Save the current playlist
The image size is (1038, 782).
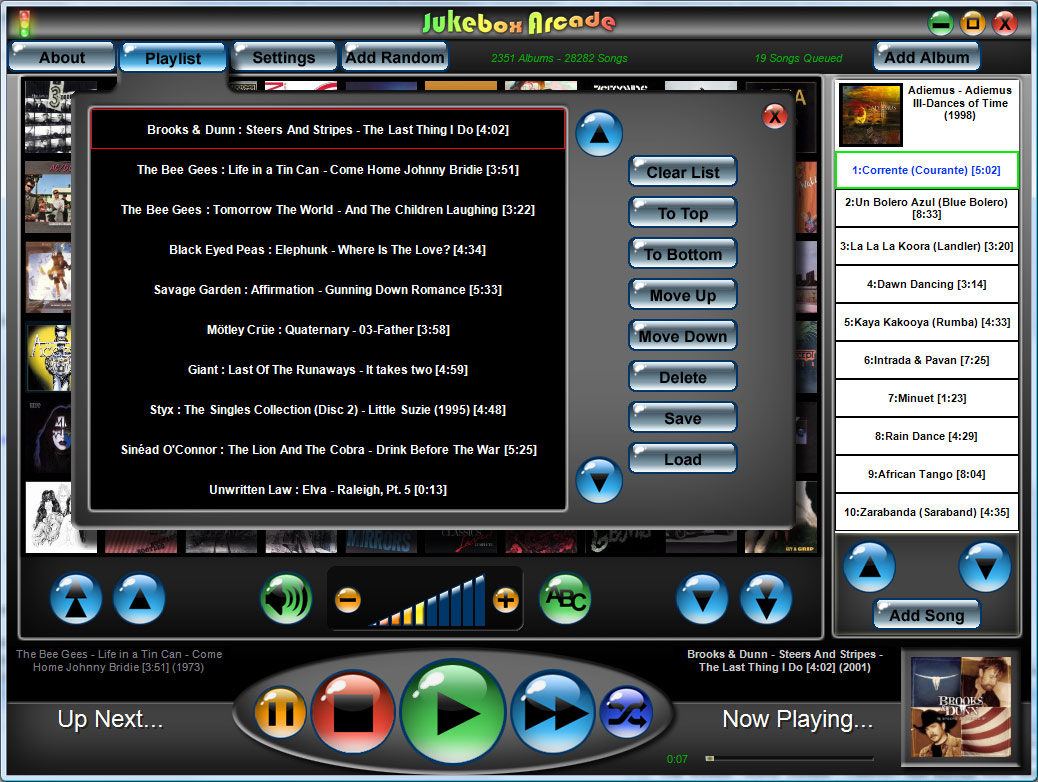click(683, 418)
